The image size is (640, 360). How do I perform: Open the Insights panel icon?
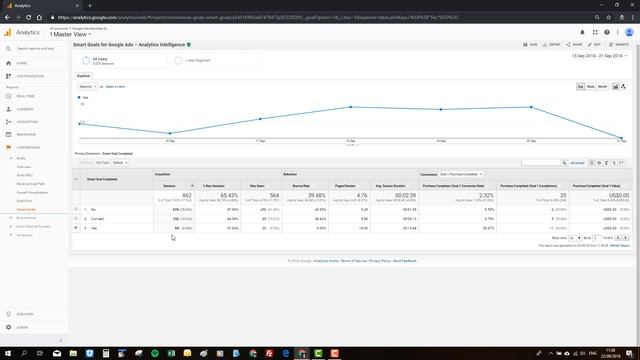click(x=611, y=44)
